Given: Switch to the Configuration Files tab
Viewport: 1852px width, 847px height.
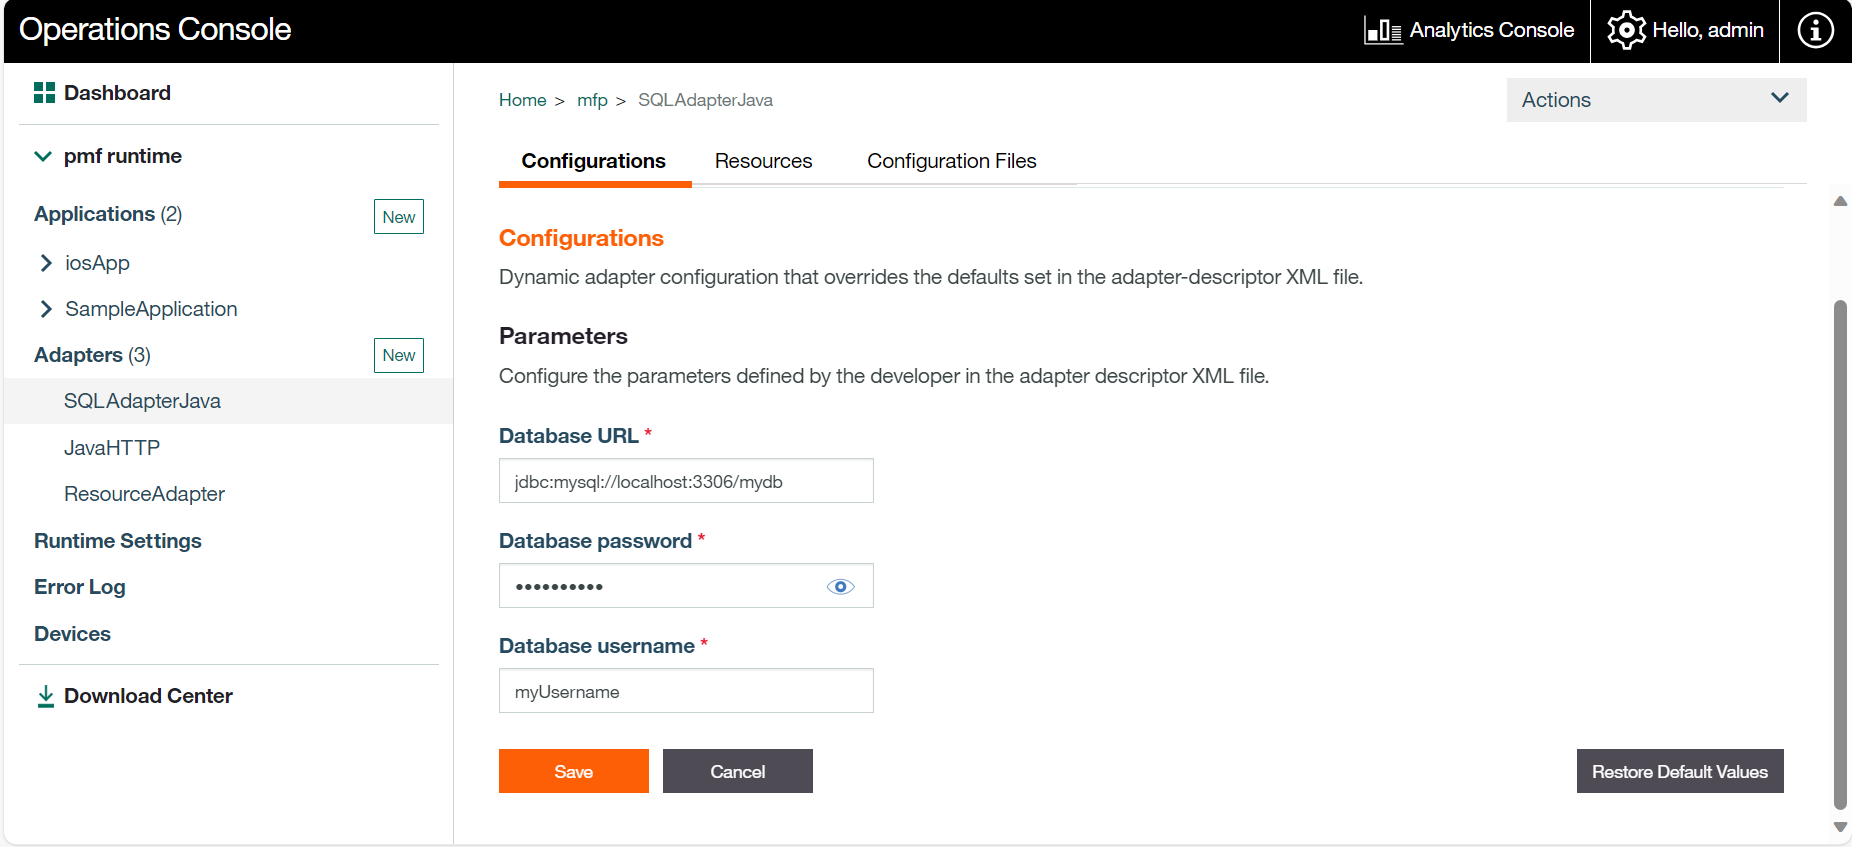Looking at the screenshot, I should (951, 161).
